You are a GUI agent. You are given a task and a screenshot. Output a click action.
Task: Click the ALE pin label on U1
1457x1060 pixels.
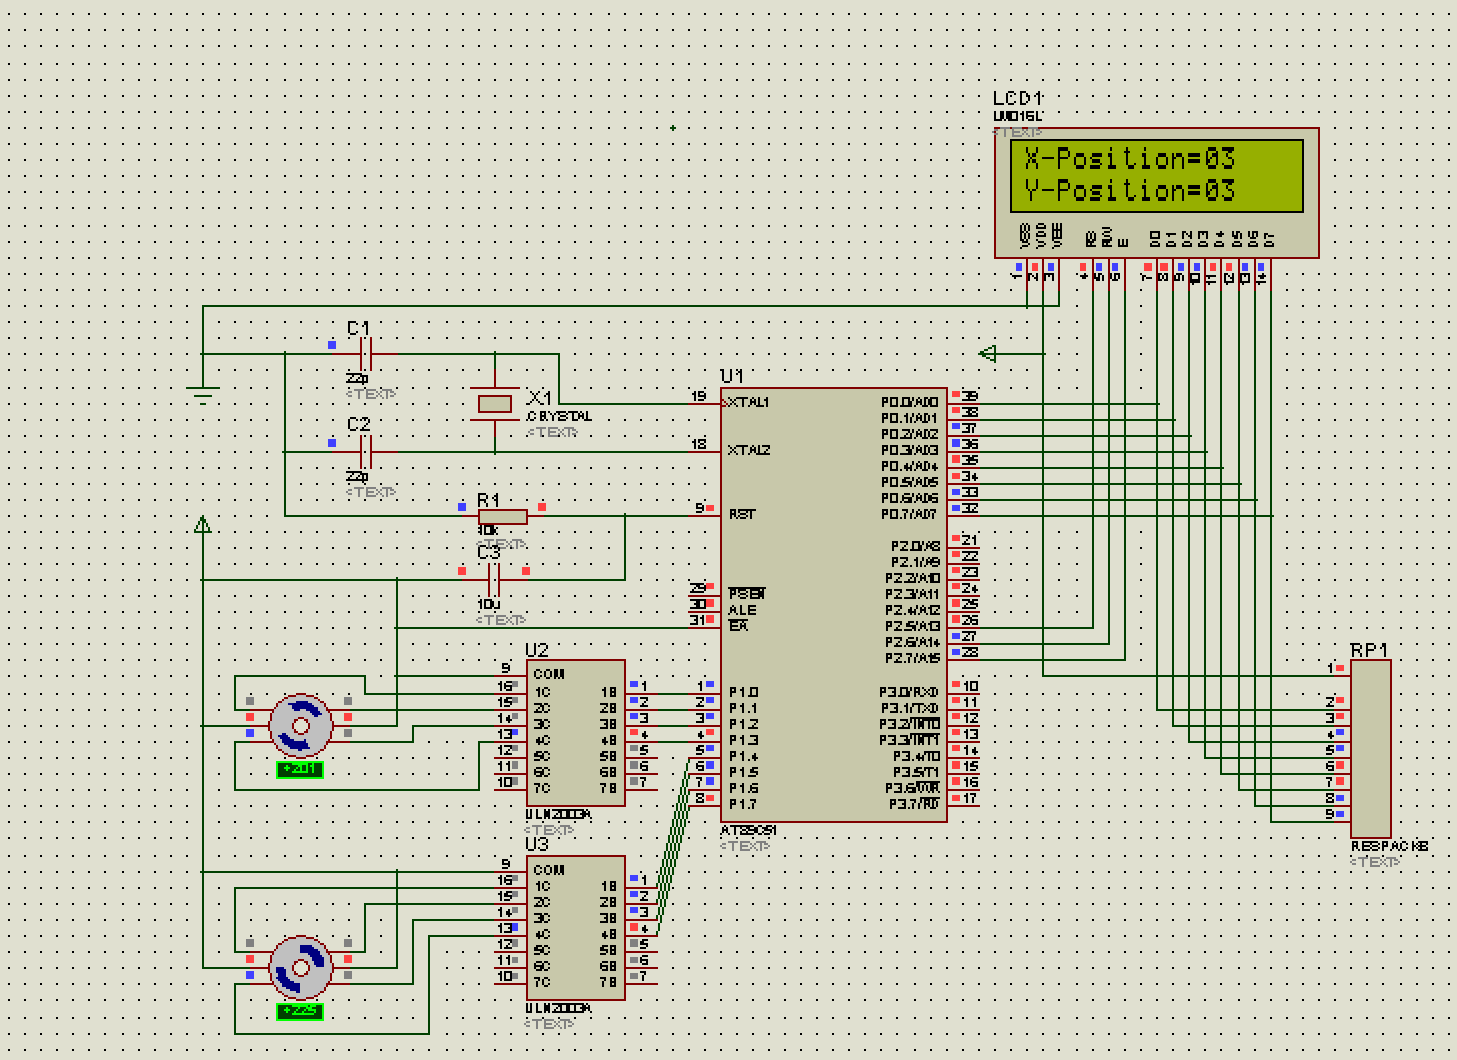(x=742, y=610)
